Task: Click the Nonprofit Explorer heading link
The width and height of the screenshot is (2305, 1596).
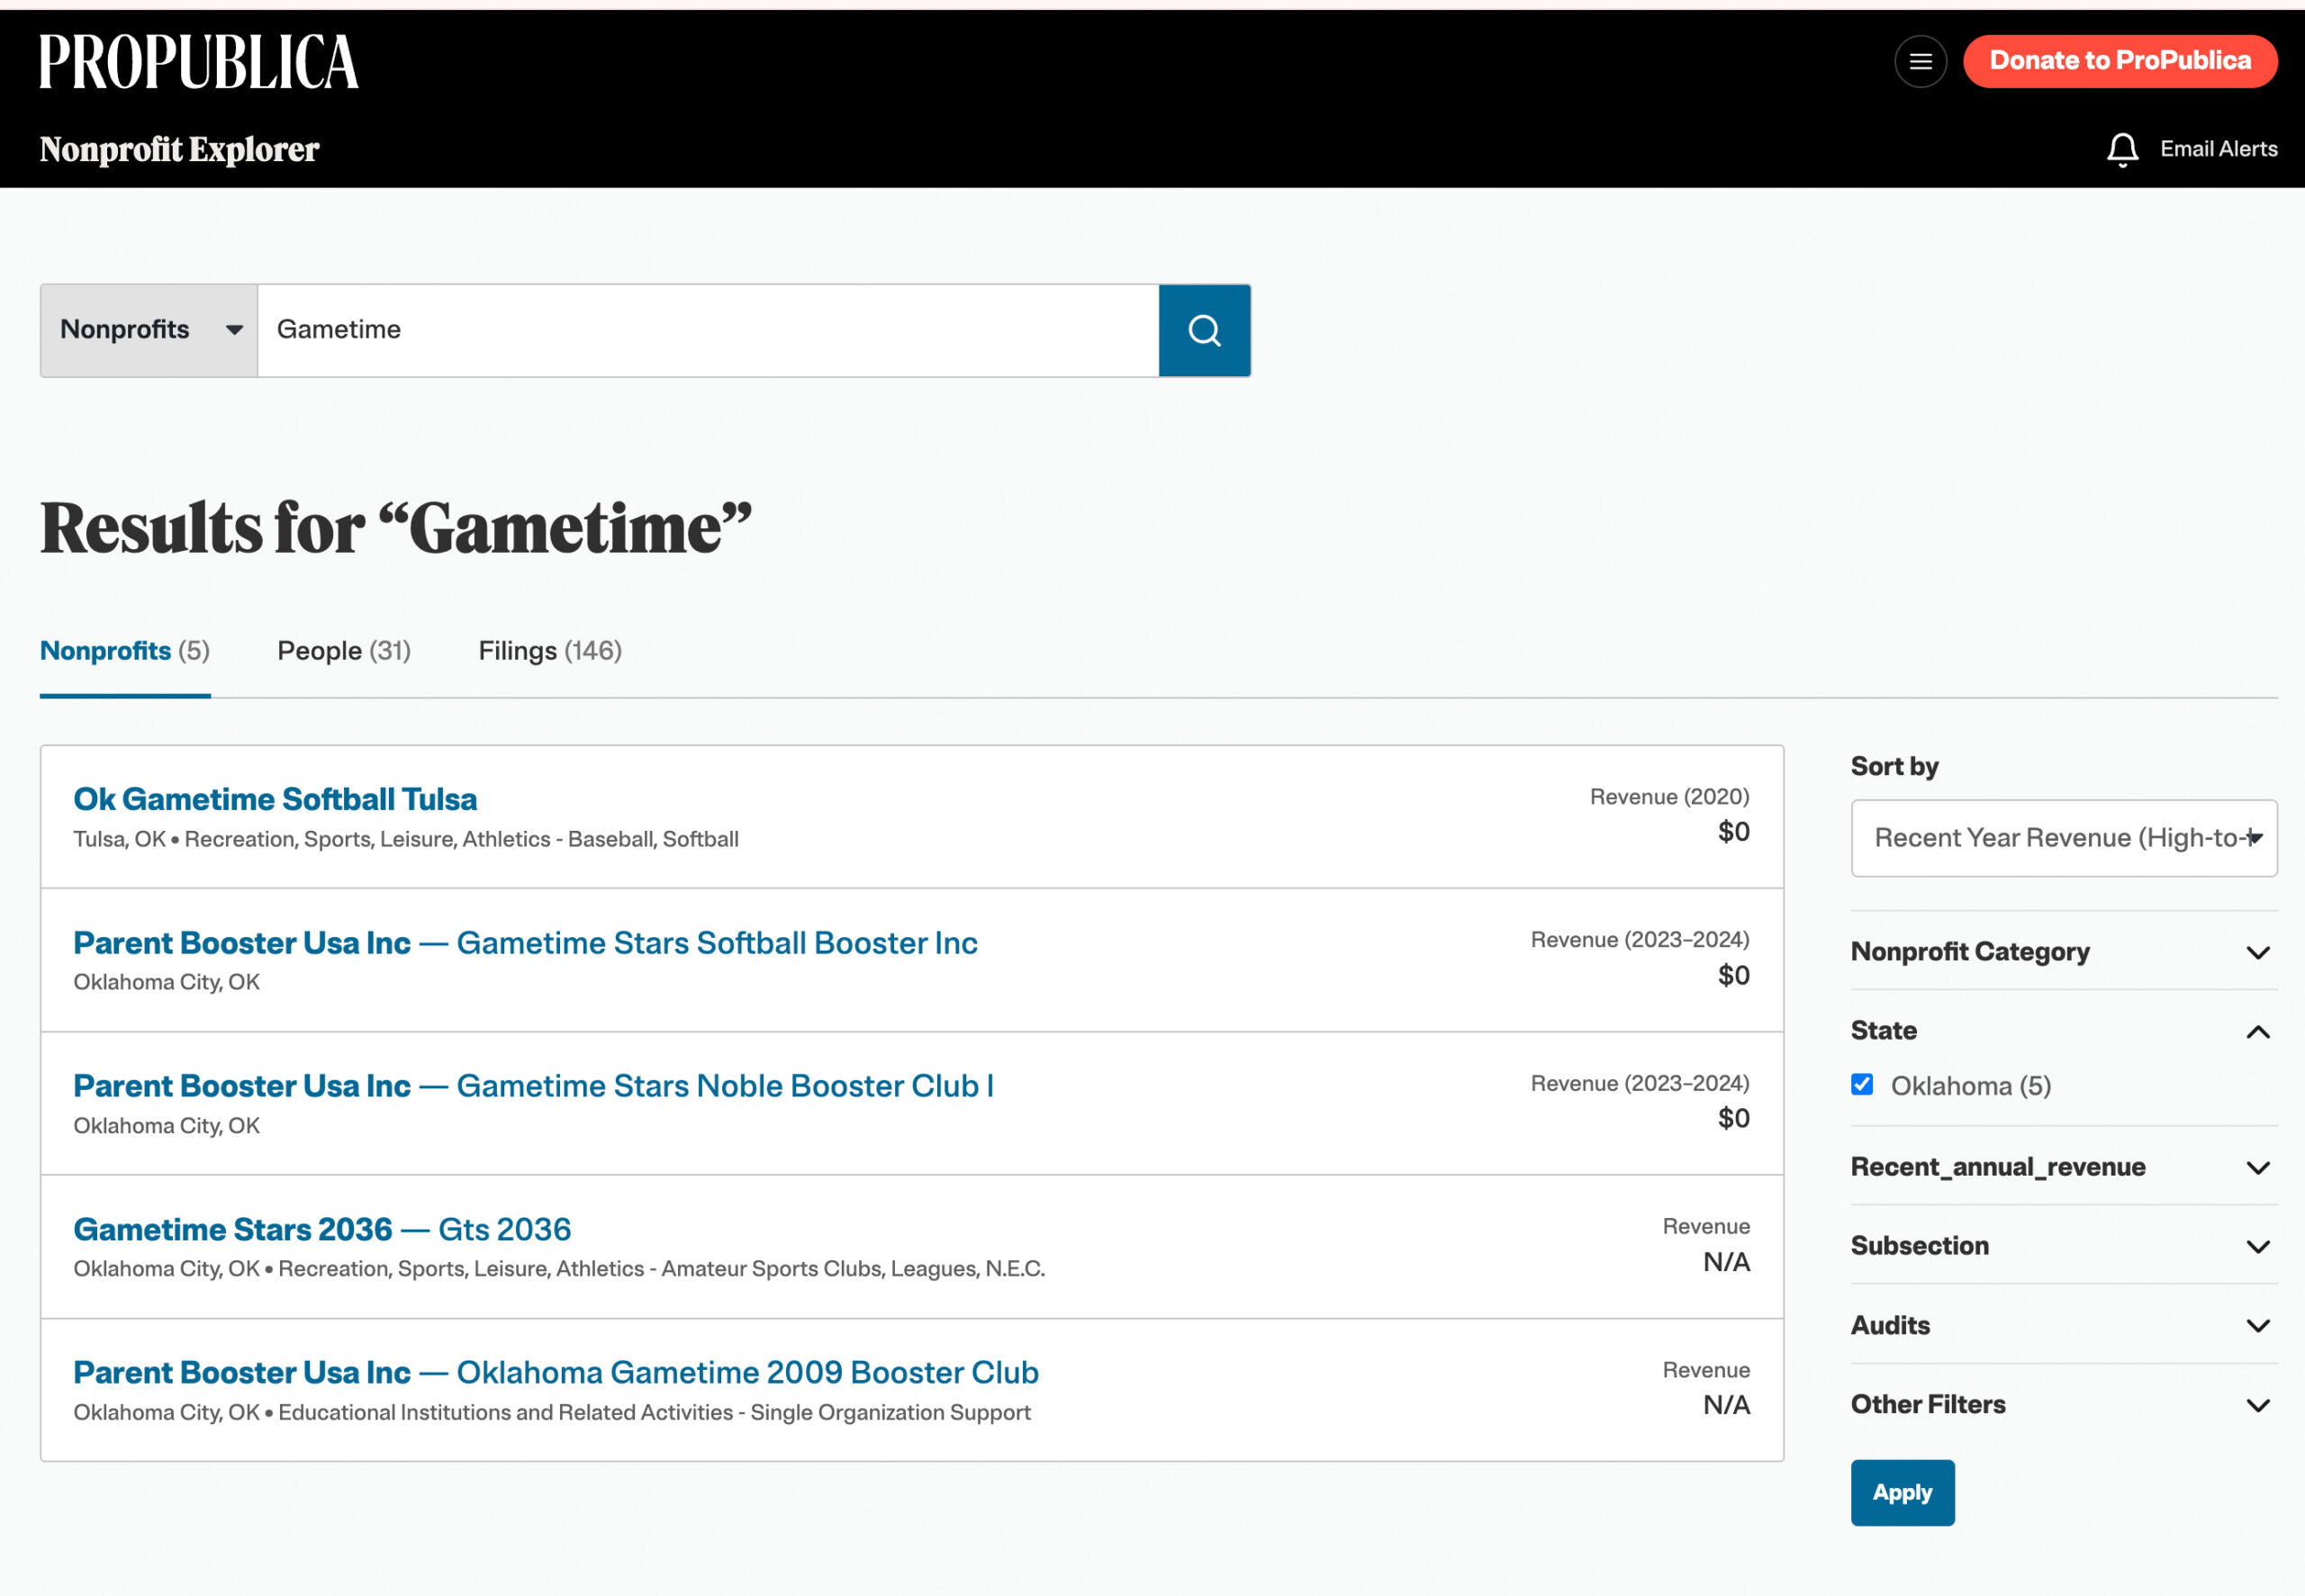Action: (x=179, y=149)
